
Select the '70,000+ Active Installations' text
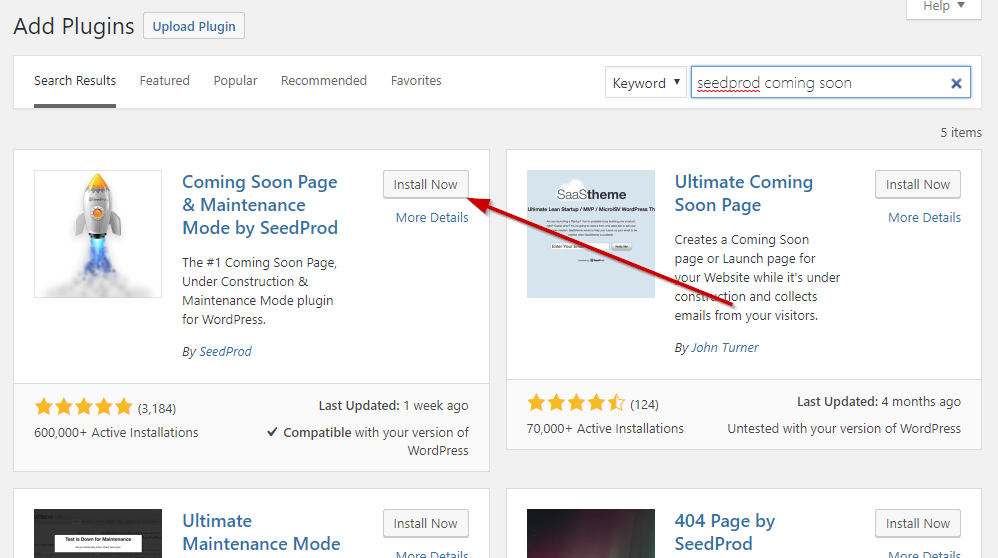coord(605,429)
